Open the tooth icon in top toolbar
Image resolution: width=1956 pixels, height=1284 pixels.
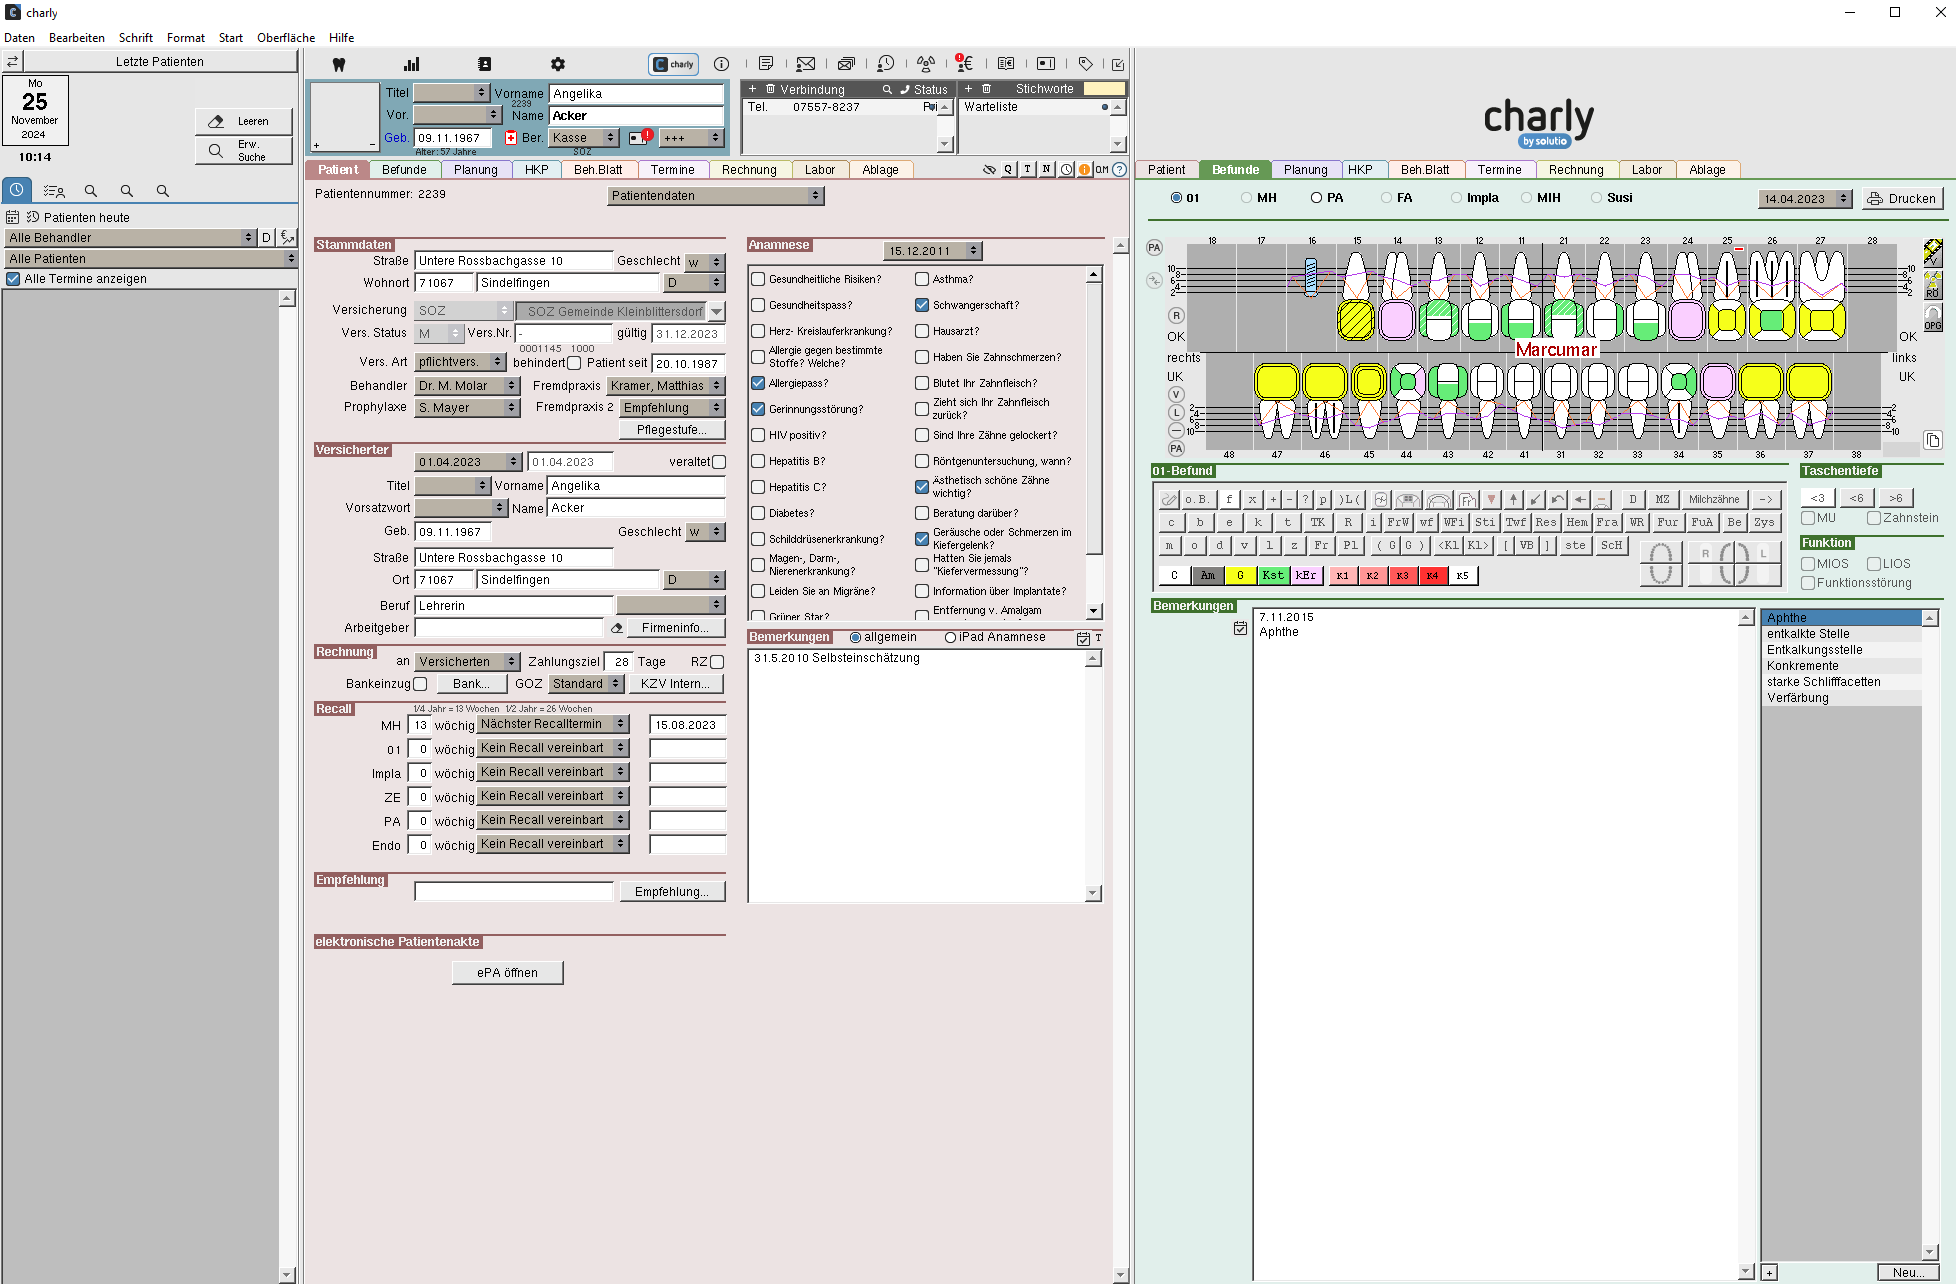[339, 64]
